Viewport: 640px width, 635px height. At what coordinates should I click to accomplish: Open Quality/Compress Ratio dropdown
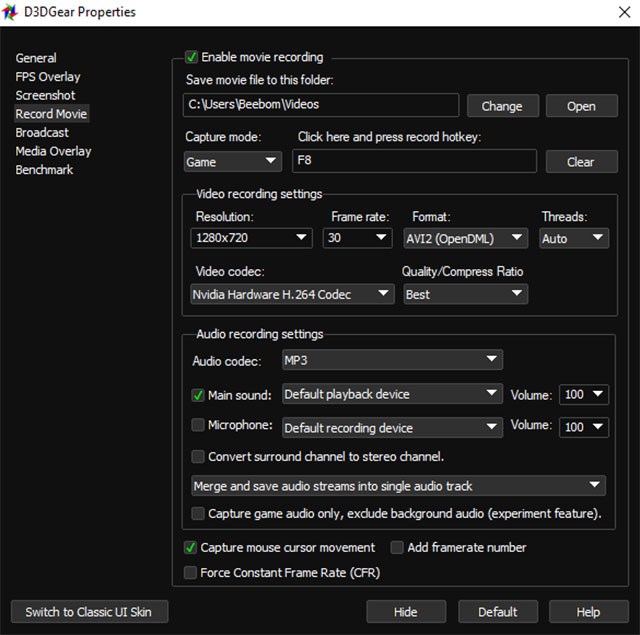click(465, 294)
